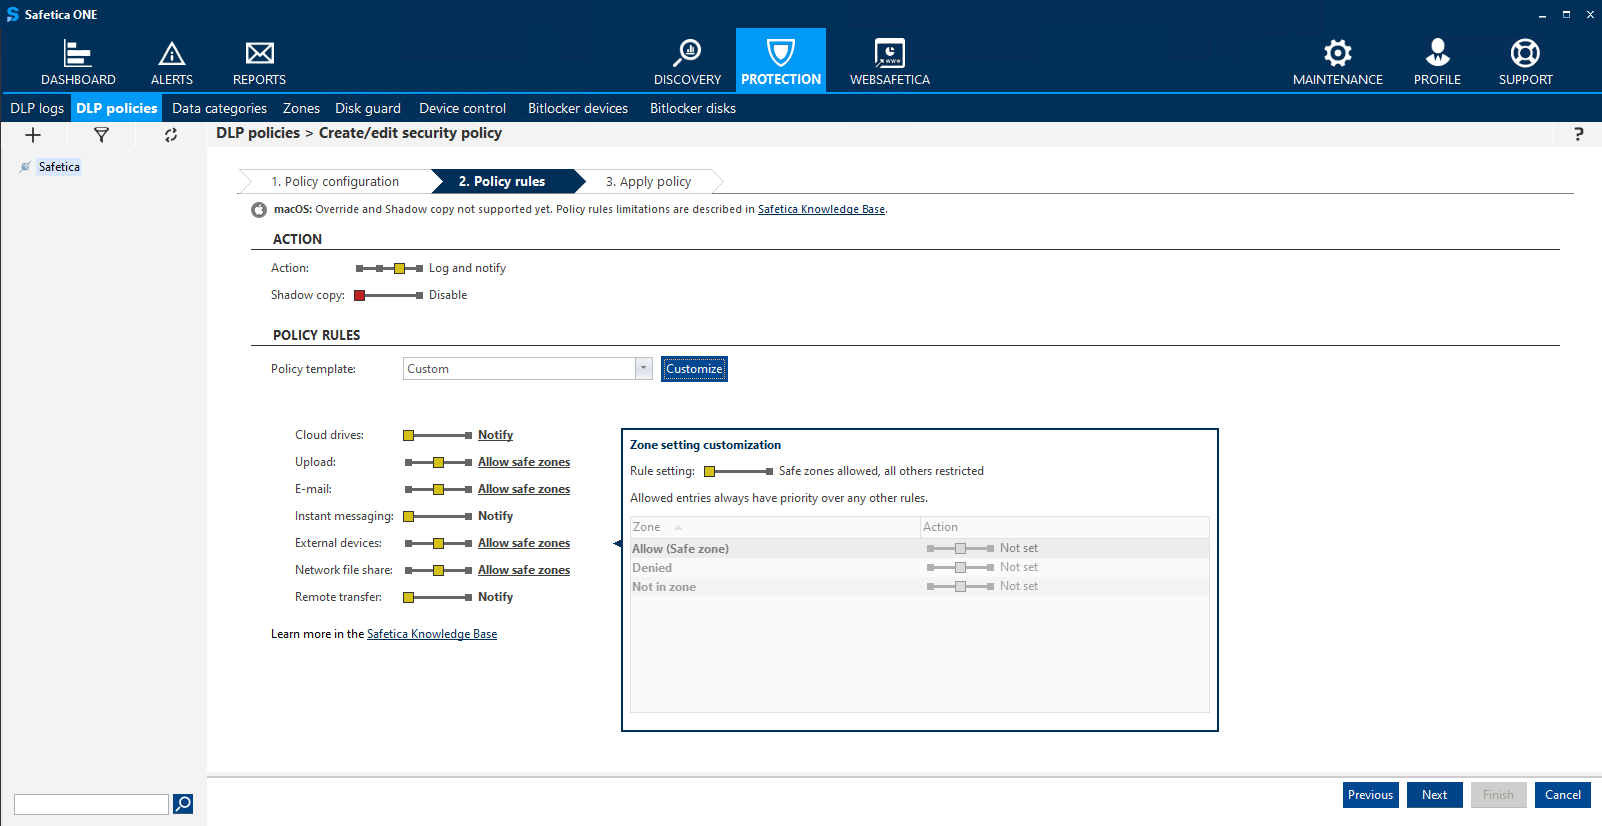Adjust the Action slider (Log and notify)
The height and width of the screenshot is (826, 1602).
click(389, 268)
